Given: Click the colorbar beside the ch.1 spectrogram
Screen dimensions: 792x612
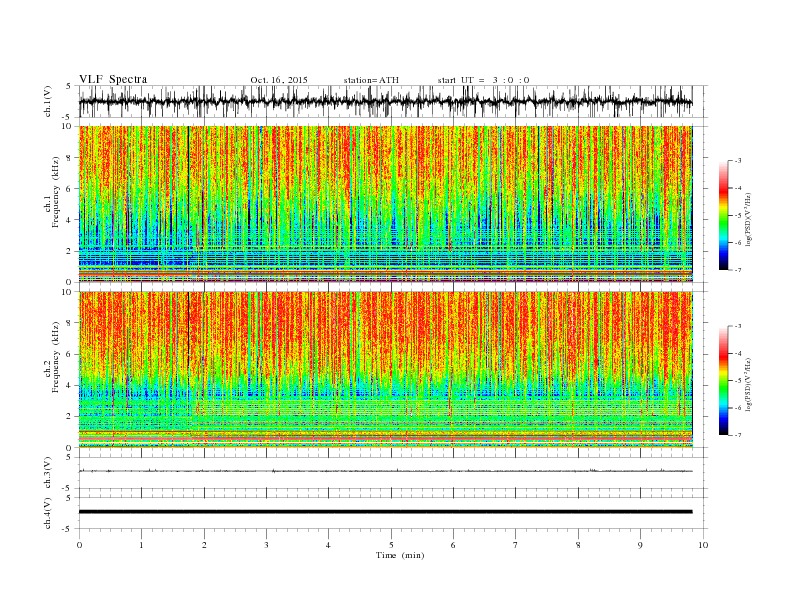Looking at the screenshot, I should [723, 215].
